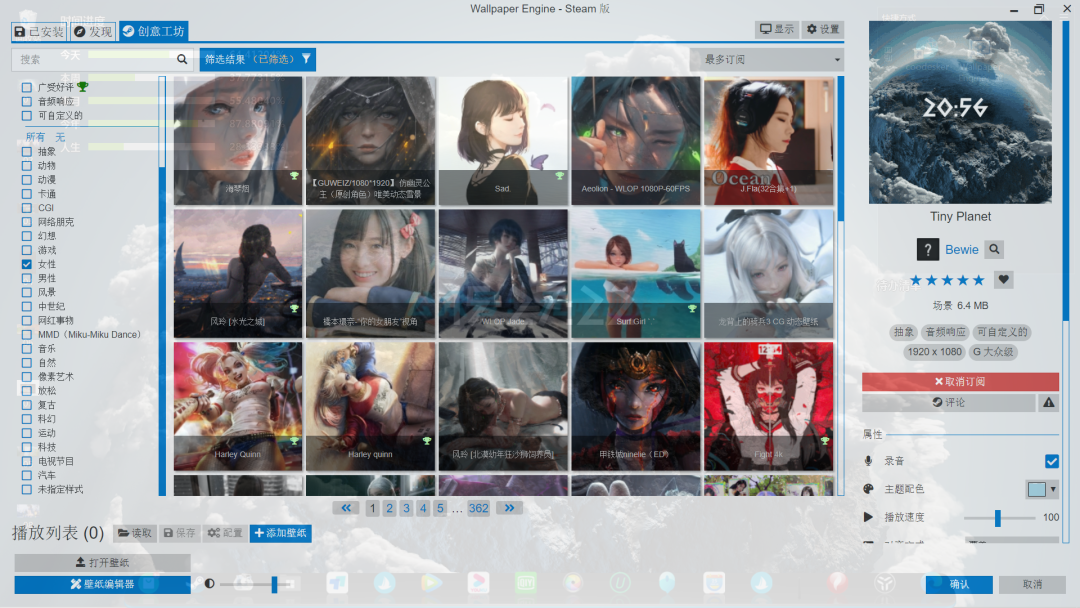Click the play icon beside 播放速度
This screenshot has width=1080, height=608.
tap(868, 517)
